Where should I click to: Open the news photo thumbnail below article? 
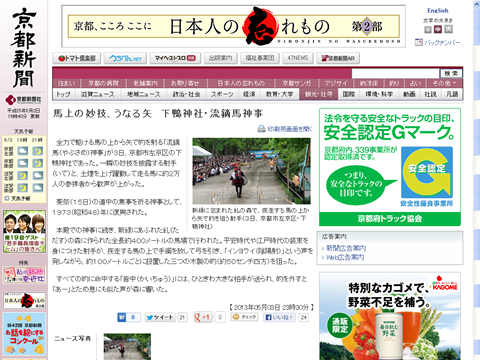(127, 347)
